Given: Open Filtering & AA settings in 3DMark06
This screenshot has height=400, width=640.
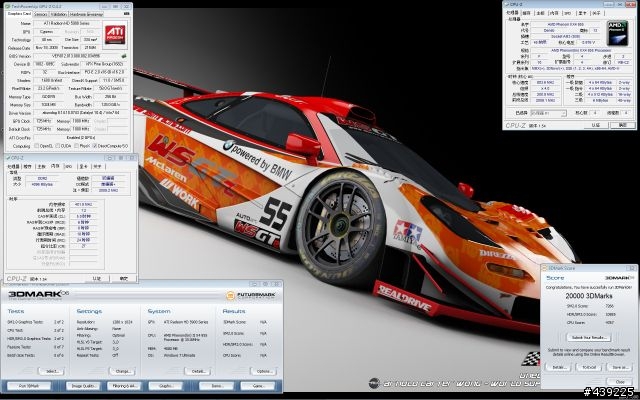Looking at the screenshot, I should click(124, 386).
